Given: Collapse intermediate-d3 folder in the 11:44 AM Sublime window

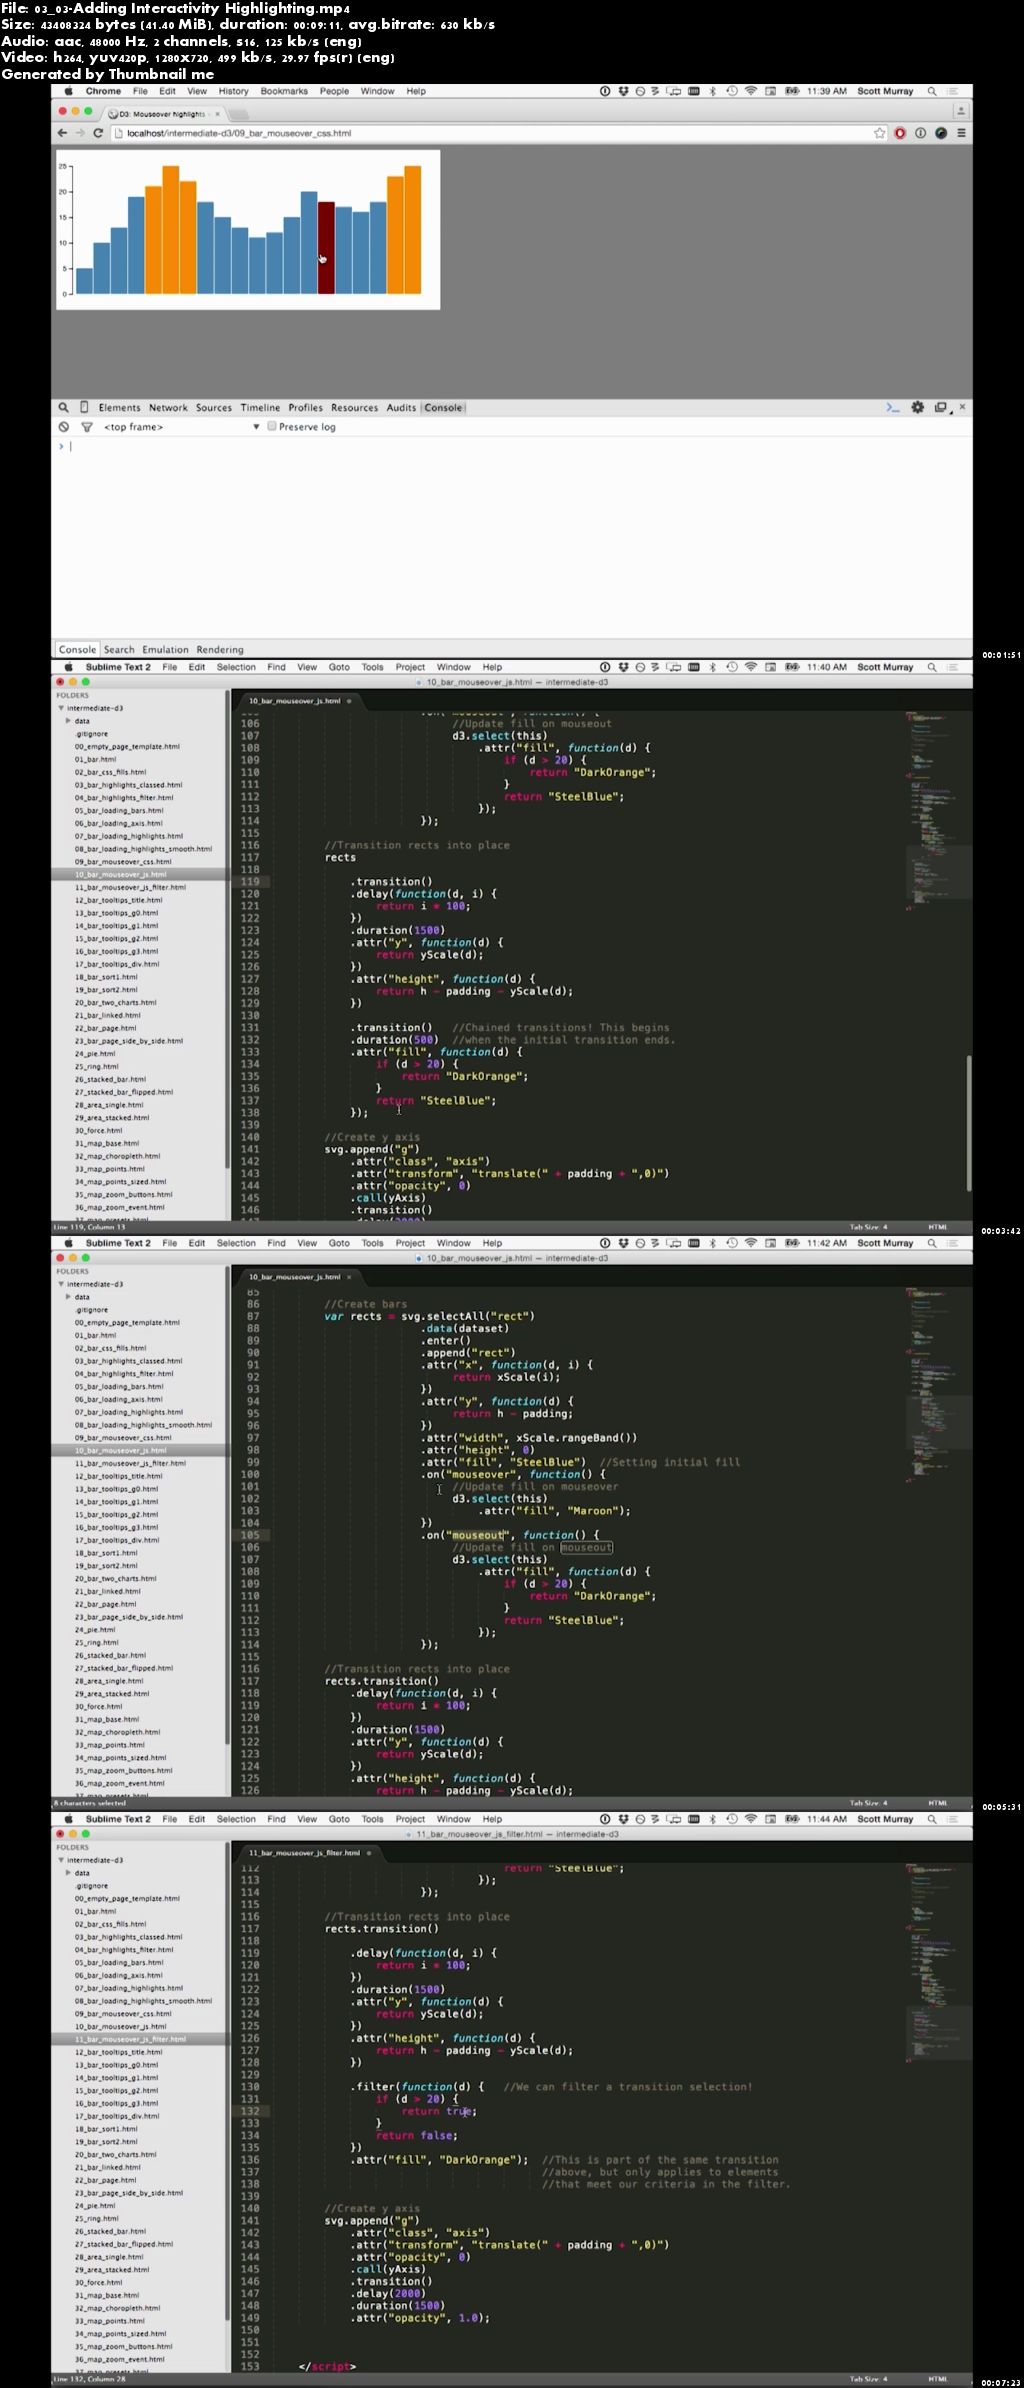Looking at the screenshot, I should pos(61,1860).
